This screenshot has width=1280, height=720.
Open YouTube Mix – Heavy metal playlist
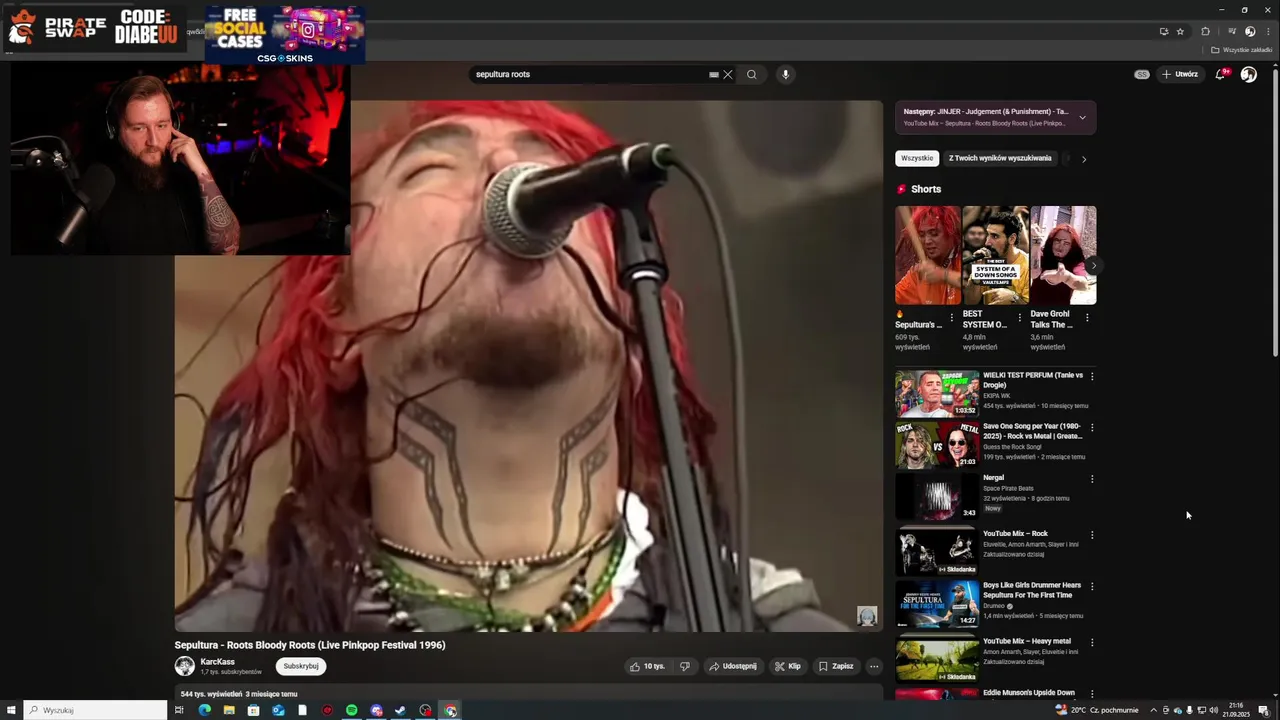pos(937,659)
